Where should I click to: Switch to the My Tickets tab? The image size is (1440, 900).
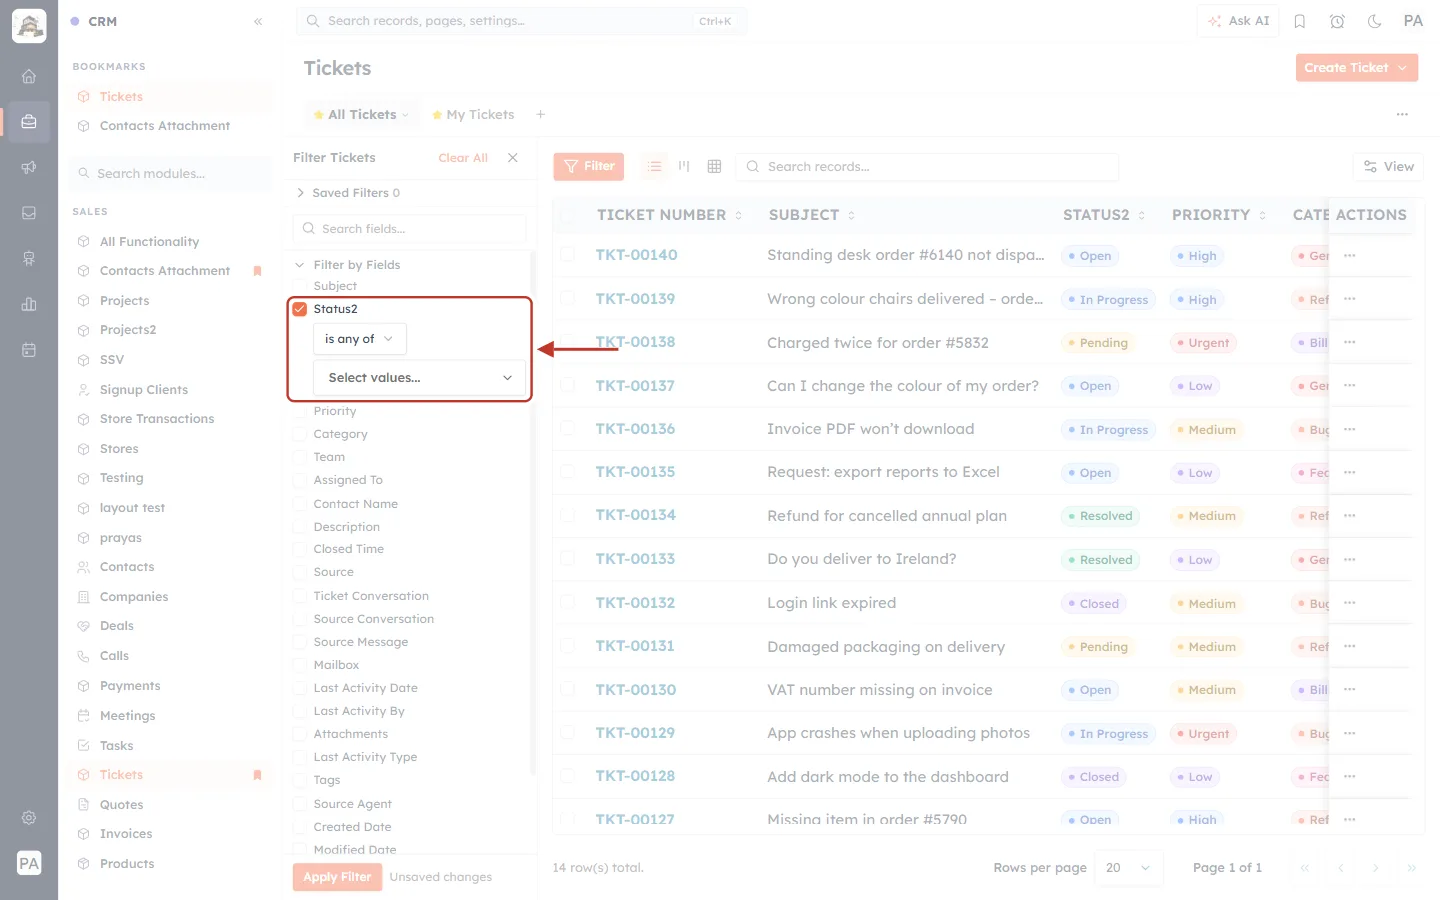tap(473, 115)
